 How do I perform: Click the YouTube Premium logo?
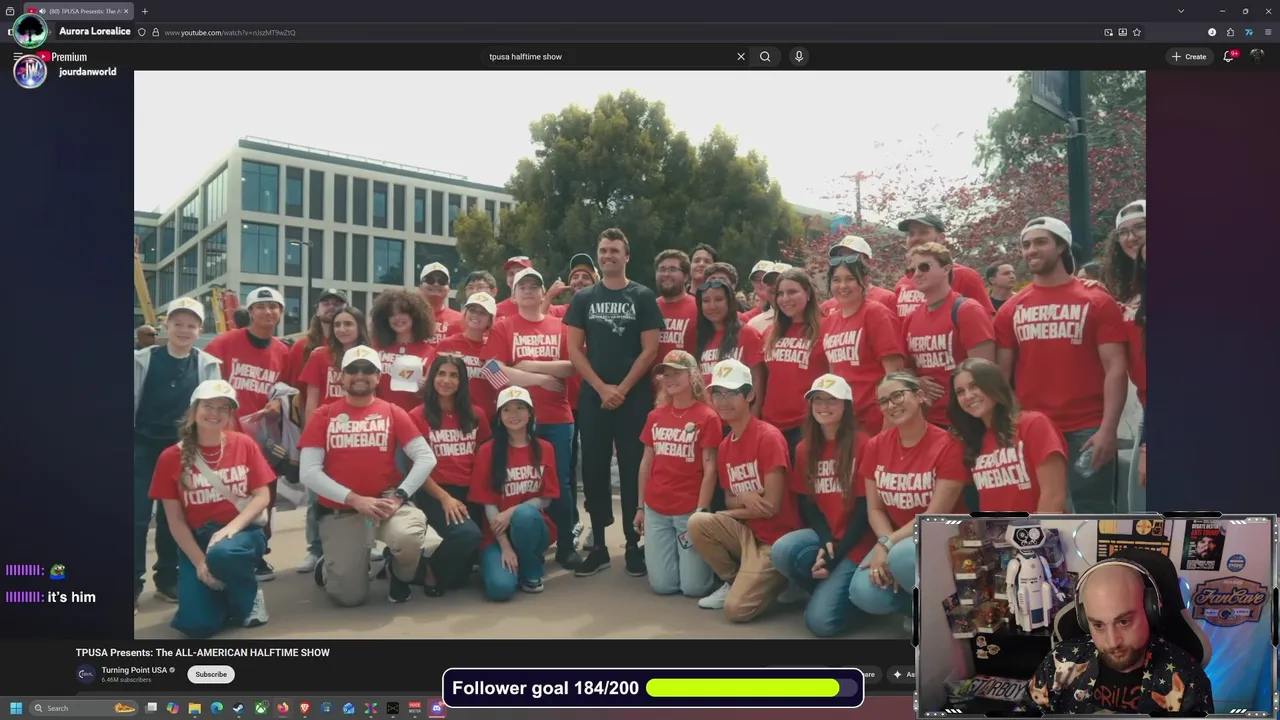pyautogui.click(x=63, y=57)
